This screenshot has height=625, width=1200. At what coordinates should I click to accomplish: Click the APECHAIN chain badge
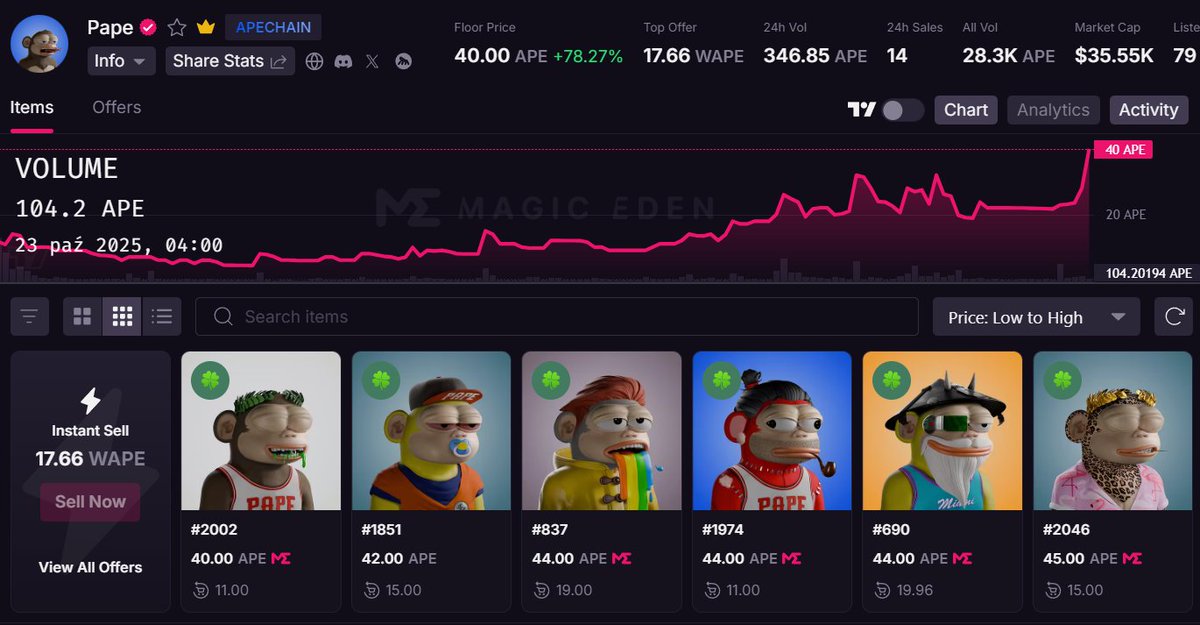point(273,27)
